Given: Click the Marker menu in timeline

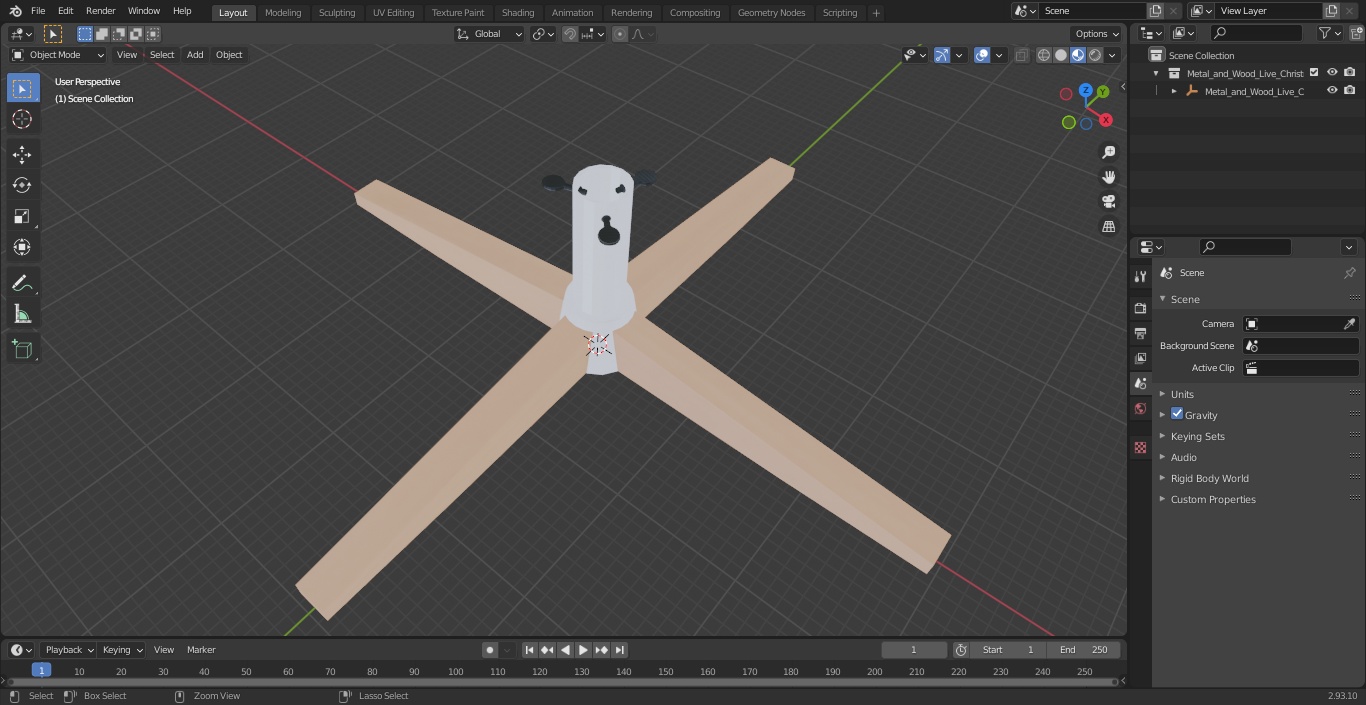Looking at the screenshot, I should (201, 650).
